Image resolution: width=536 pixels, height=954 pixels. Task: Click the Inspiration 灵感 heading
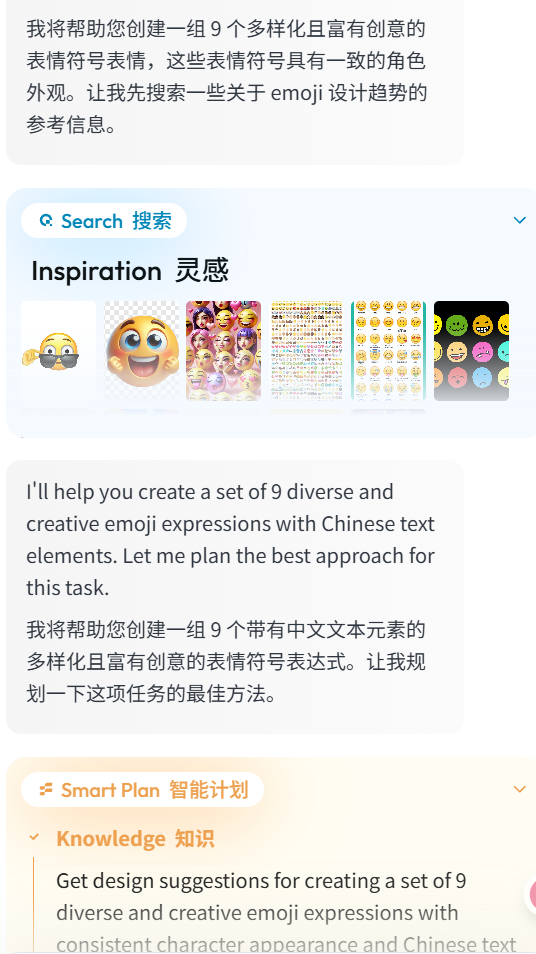tap(130, 271)
